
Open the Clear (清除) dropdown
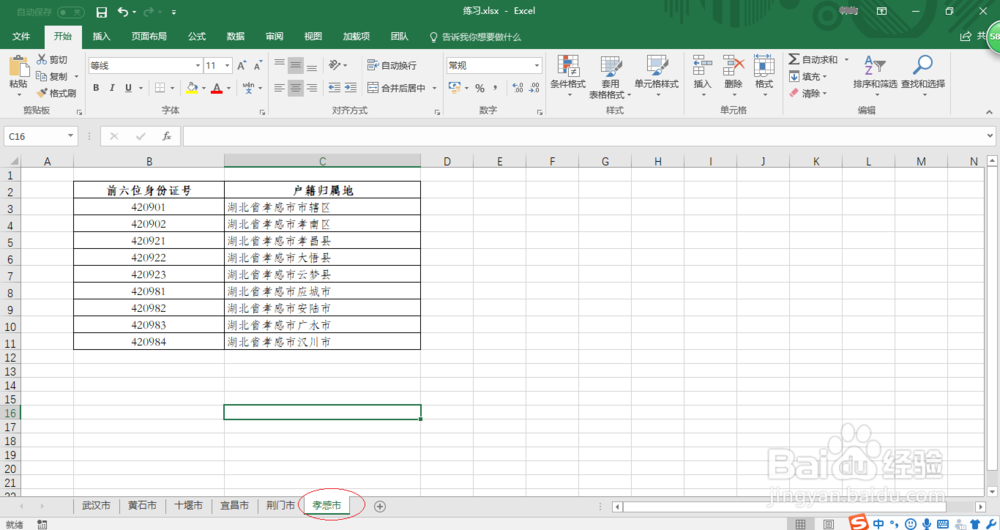[x=808, y=93]
